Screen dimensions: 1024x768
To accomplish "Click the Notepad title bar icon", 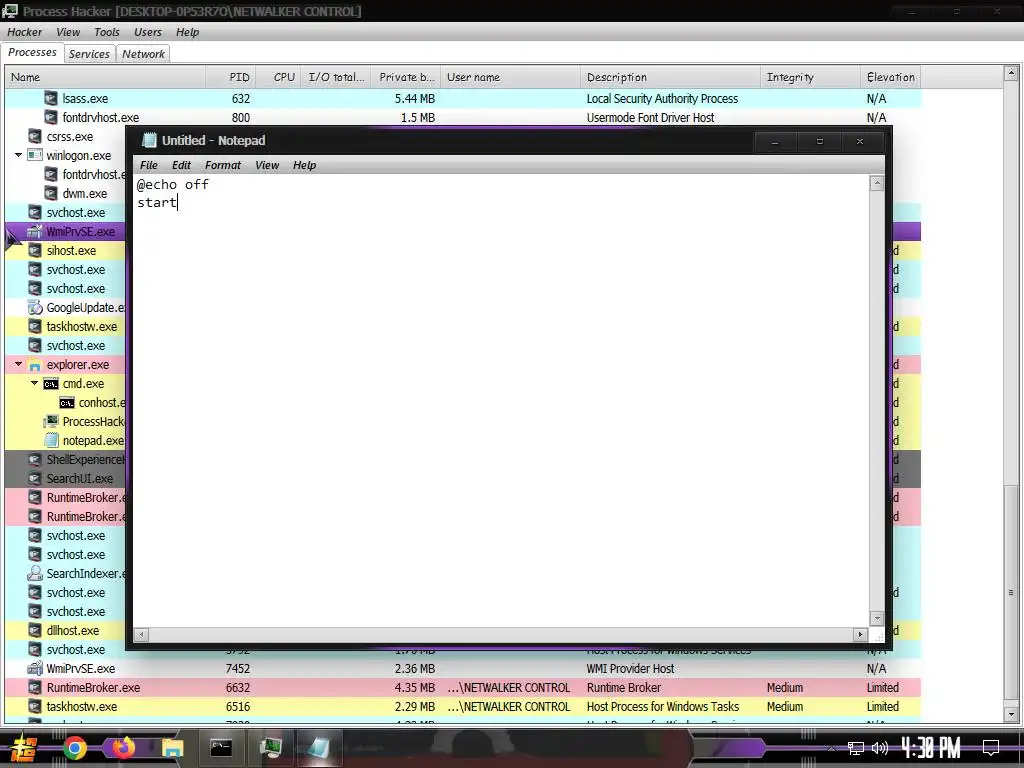I will coord(150,140).
